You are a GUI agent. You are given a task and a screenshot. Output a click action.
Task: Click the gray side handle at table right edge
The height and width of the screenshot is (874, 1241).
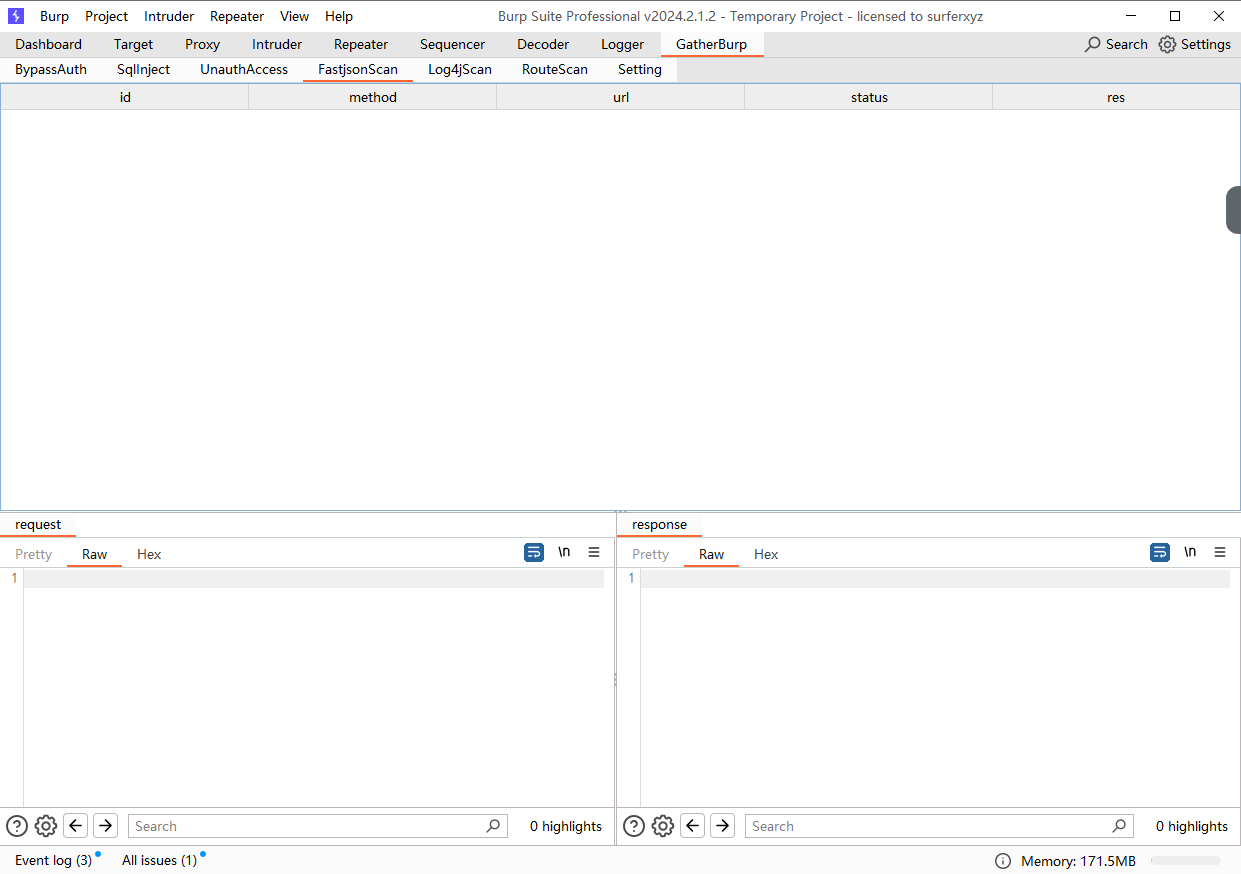click(x=1234, y=210)
